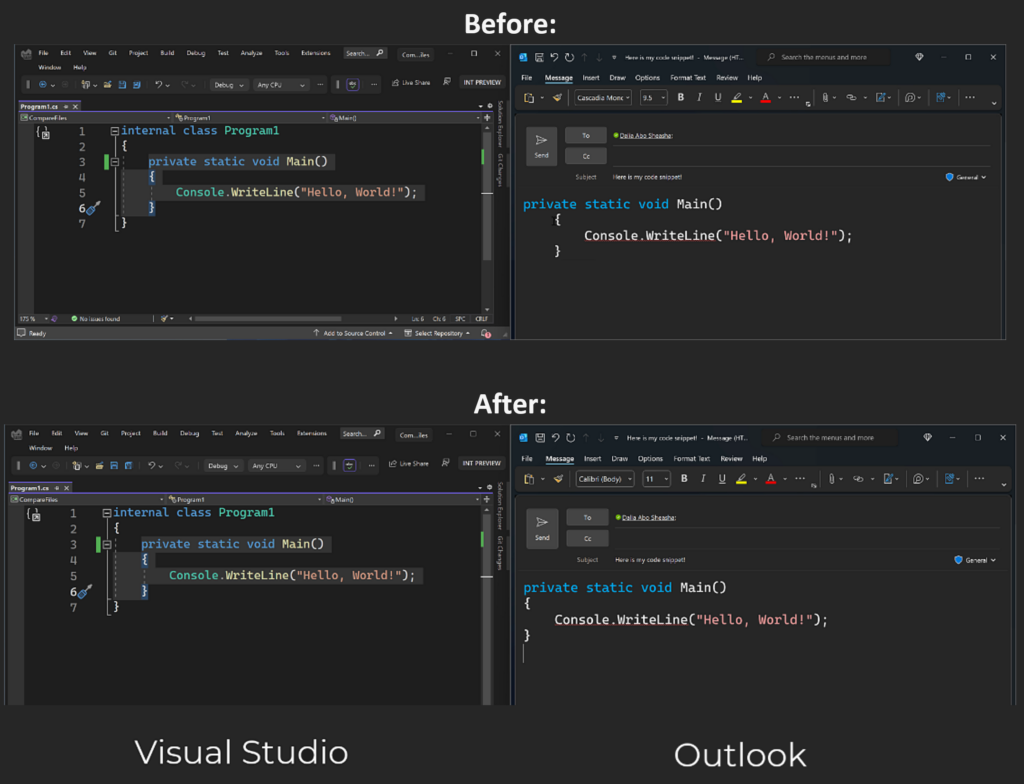Click the Undo icon in Outlook's title bar

554,57
